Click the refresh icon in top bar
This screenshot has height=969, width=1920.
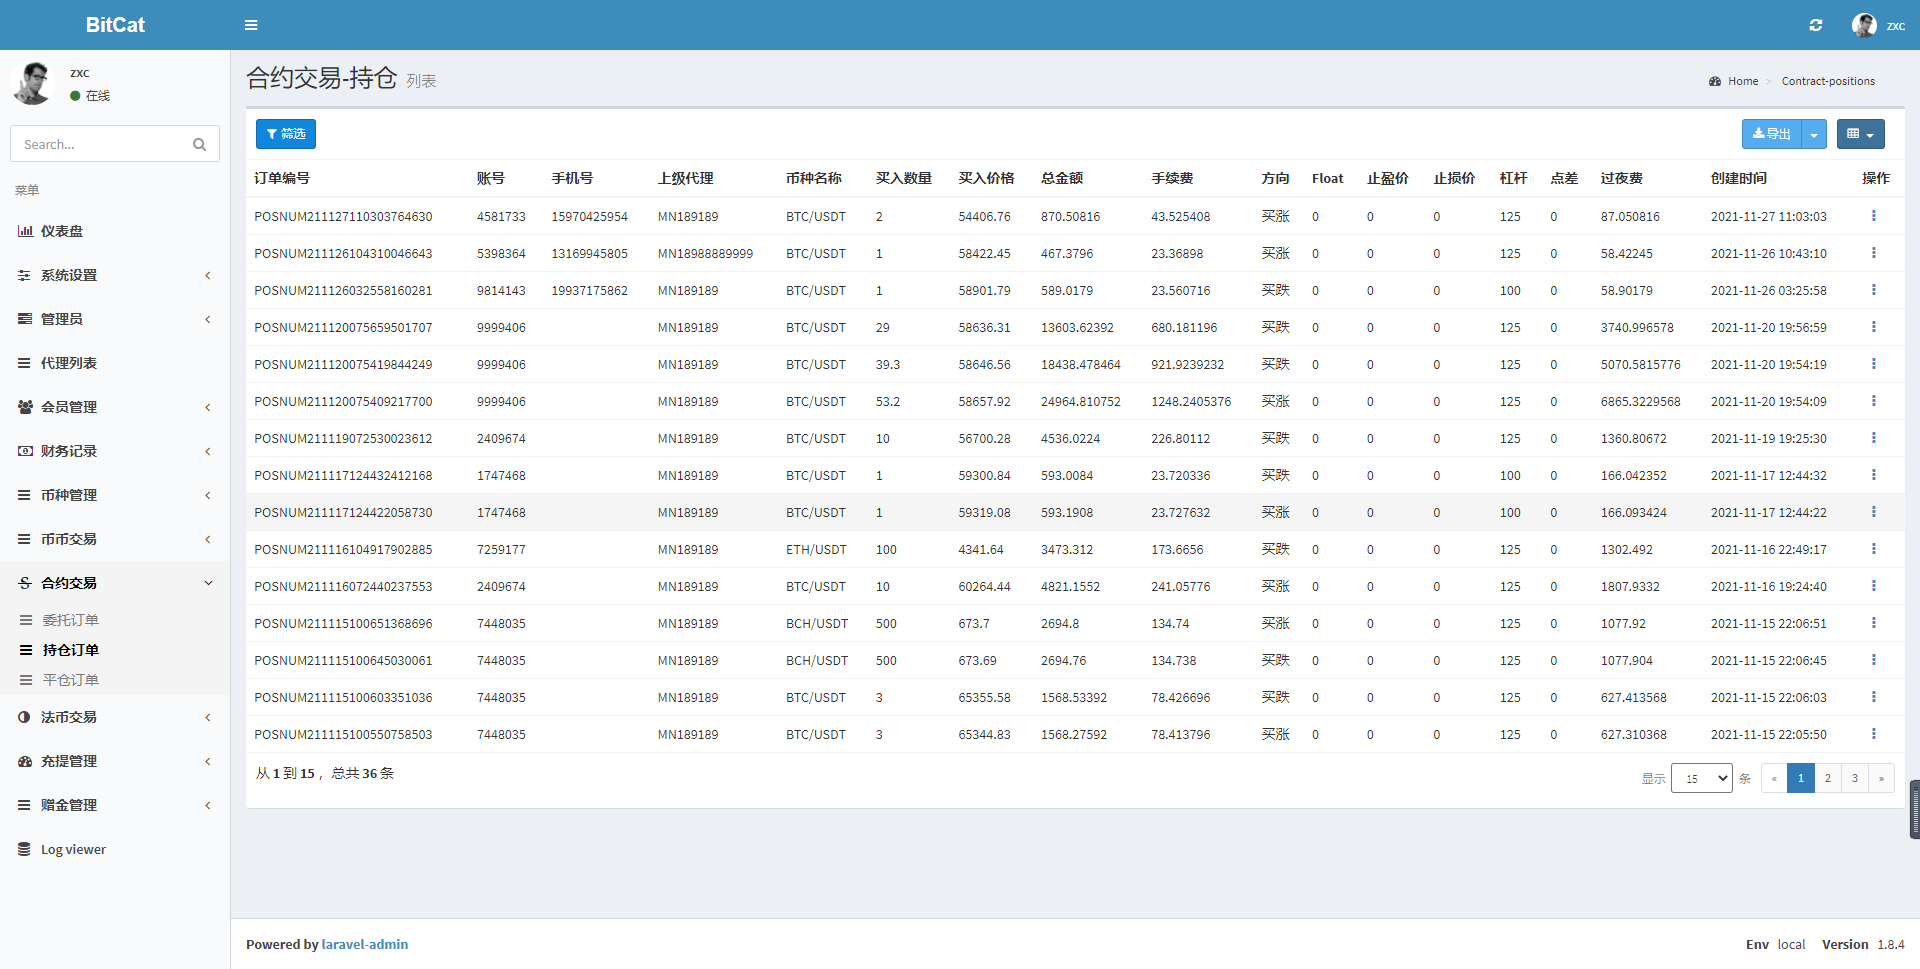pos(1816,25)
